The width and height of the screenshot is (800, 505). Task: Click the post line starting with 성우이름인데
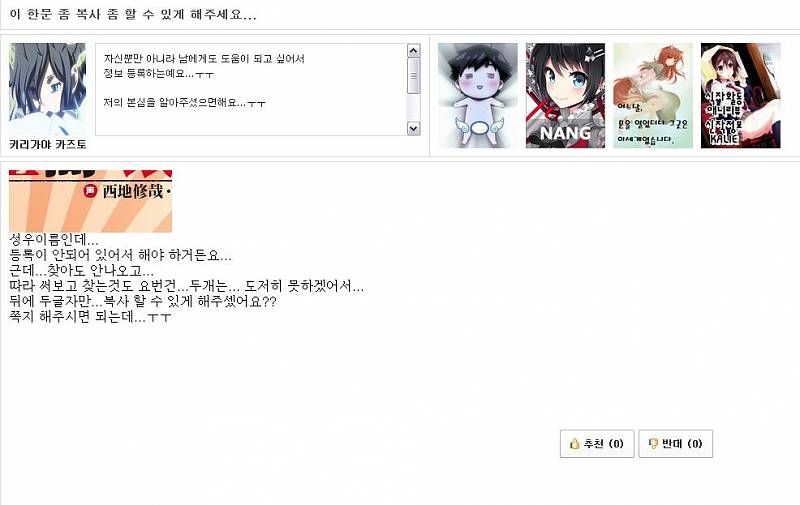pos(54,240)
